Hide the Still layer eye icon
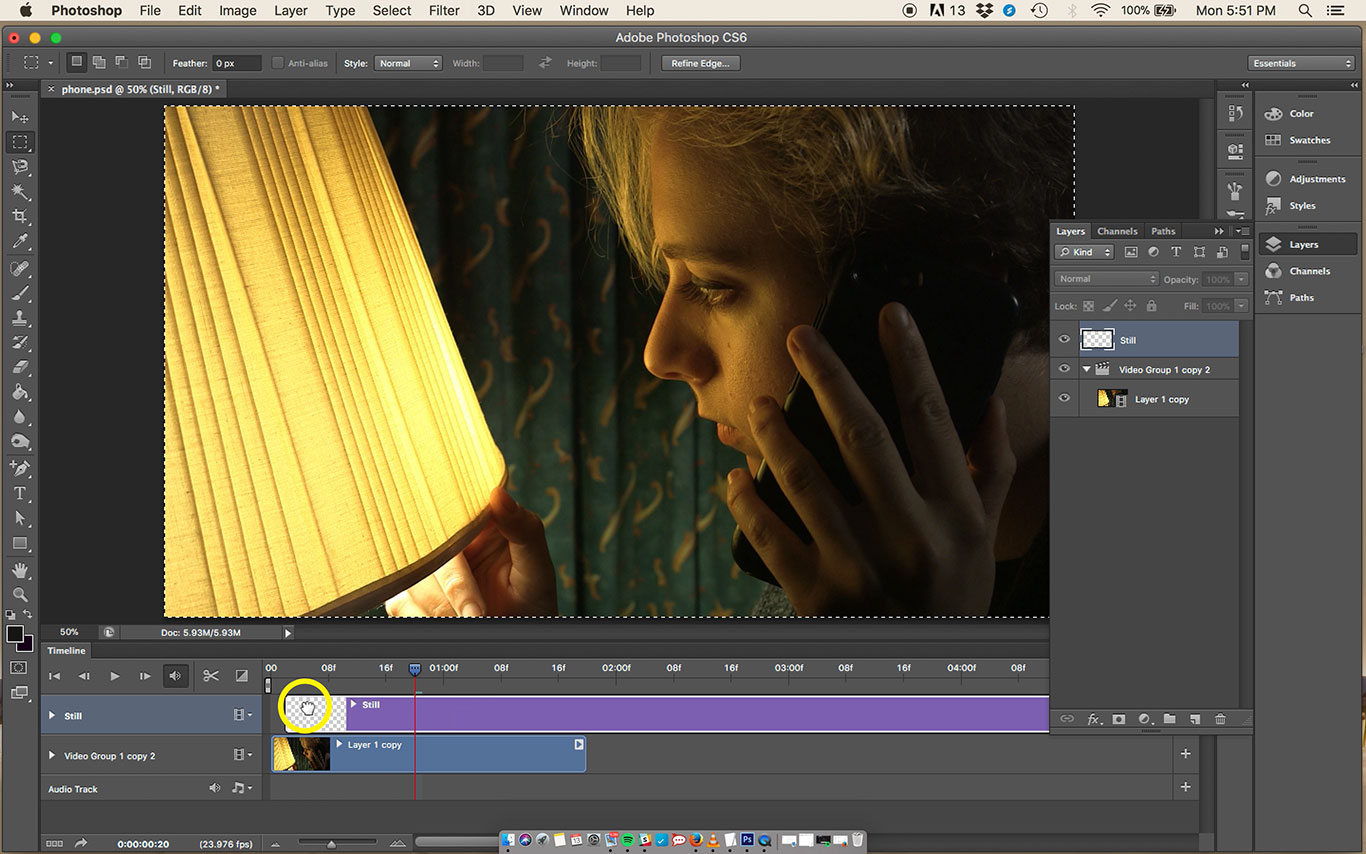The width and height of the screenshot is (1366, 854). point(1064,340)
